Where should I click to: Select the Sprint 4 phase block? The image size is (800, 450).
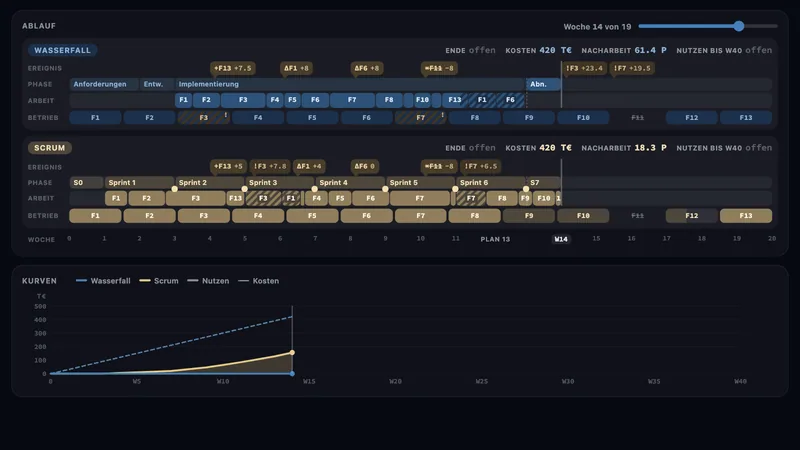click(350, 183)
